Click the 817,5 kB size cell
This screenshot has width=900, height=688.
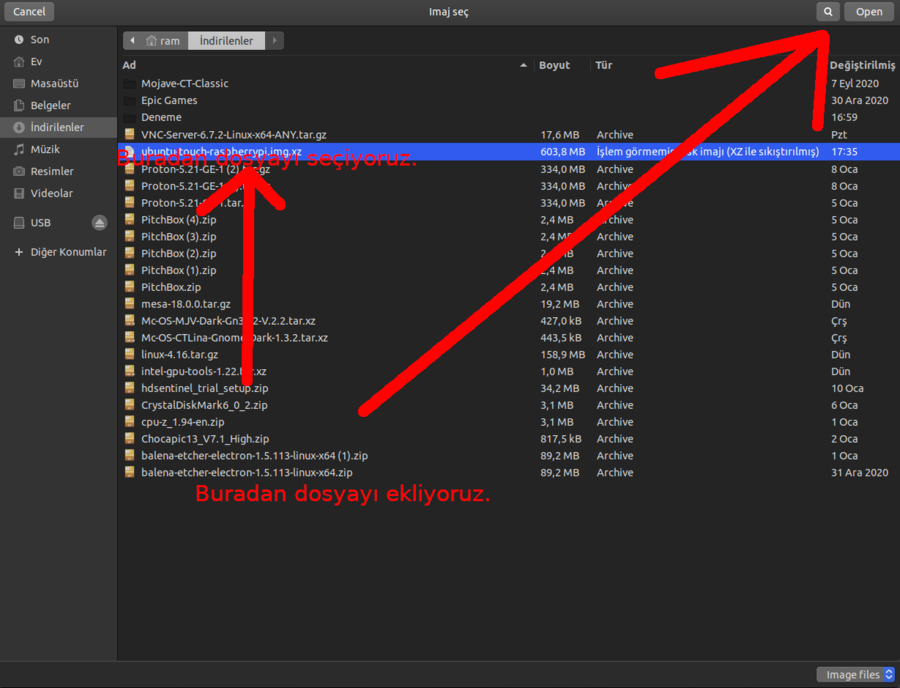click(x=561, y=439)
